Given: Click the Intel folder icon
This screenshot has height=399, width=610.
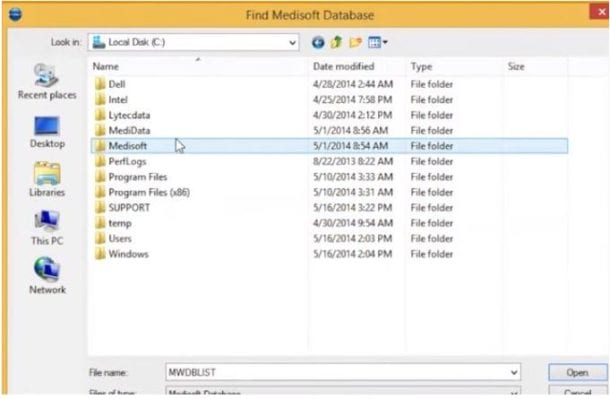Looking at the screenshot, I should tap(100, 100).
